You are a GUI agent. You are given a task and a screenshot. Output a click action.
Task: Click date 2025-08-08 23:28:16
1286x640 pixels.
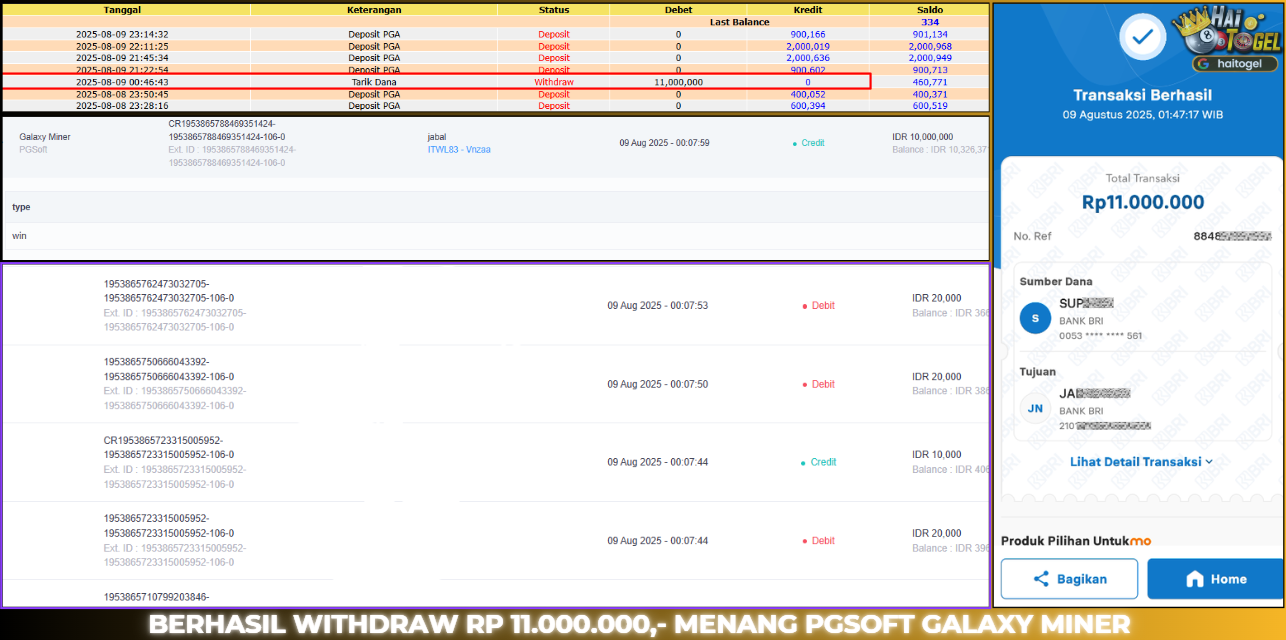pos(122,106)
